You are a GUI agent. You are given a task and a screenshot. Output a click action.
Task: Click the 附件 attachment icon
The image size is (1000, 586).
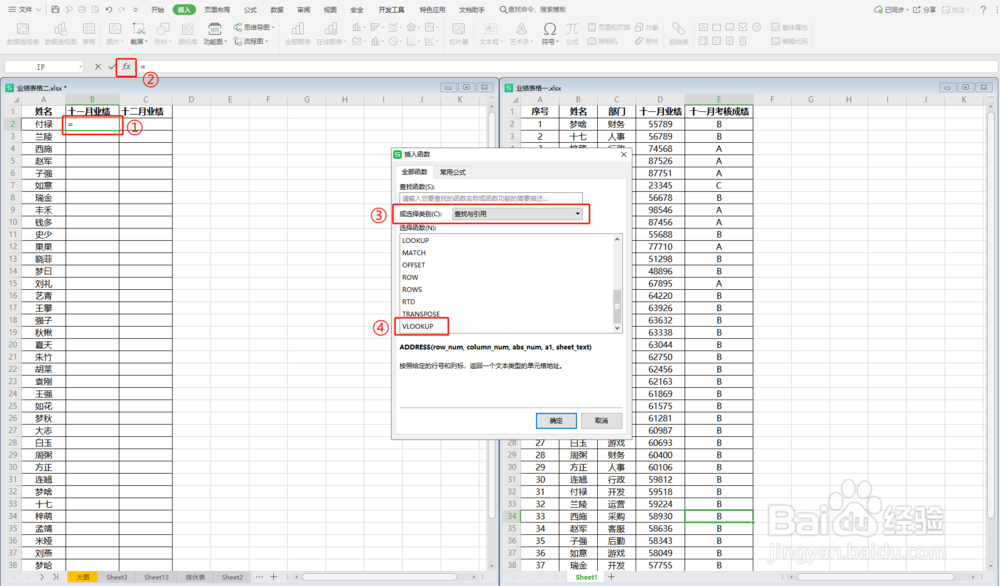pyautogui.click(x=646, y=41)
